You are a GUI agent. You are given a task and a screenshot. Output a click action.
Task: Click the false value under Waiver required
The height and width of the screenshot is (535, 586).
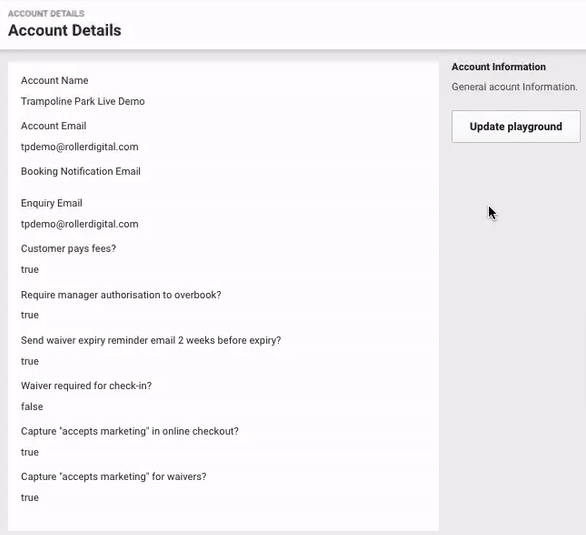point(32,406)
